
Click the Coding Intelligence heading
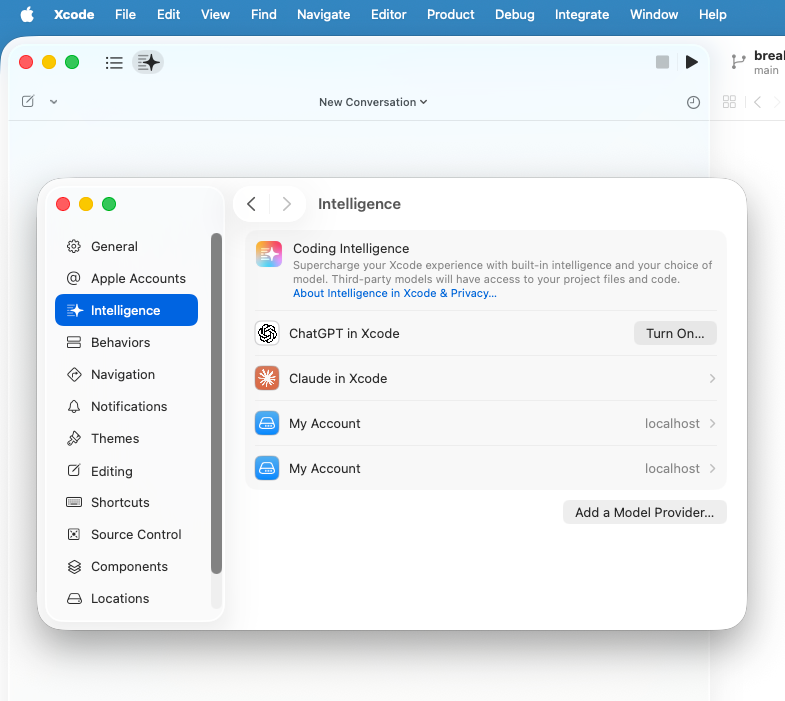click(x=351, y=248)
